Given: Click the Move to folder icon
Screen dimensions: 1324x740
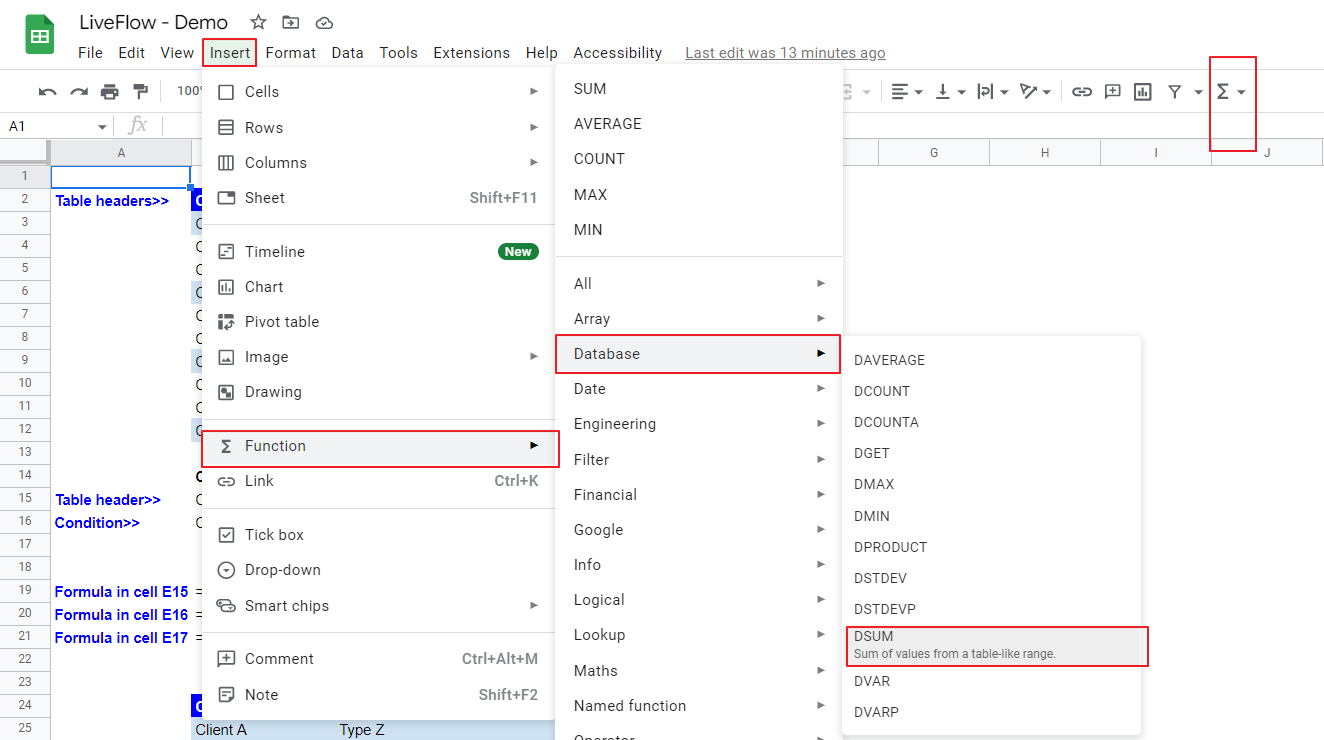Looking at the screenshot, I should pyautogui.click(x=291, y=22).
